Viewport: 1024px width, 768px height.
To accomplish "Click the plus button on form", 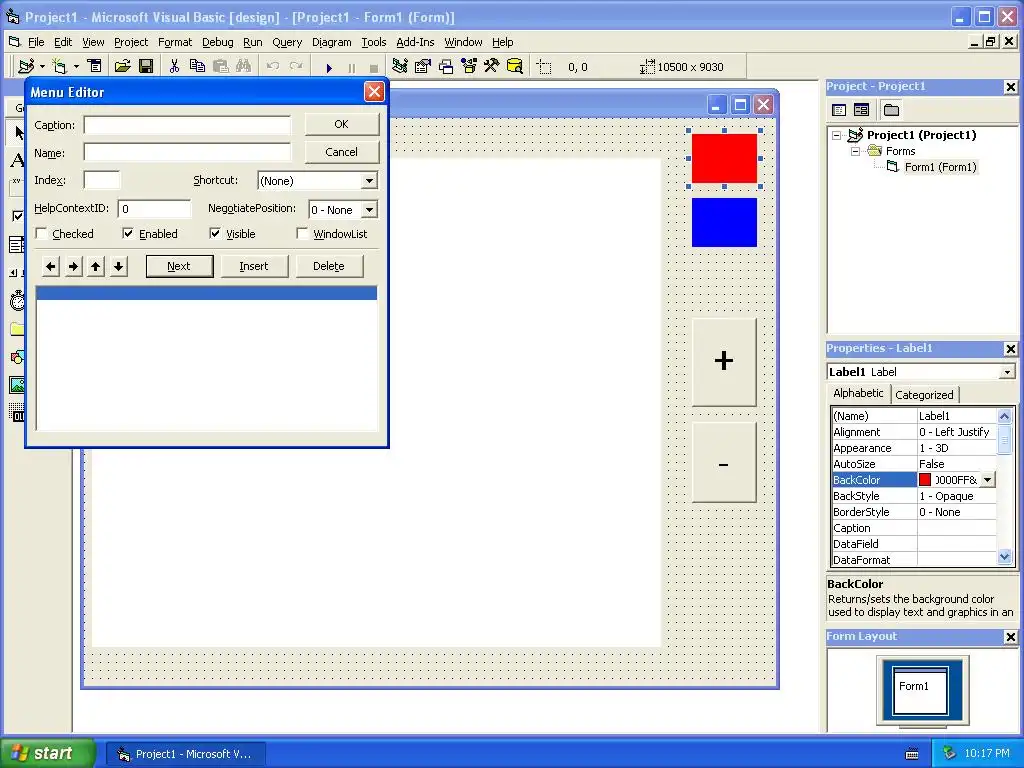I will pos(724,362).
